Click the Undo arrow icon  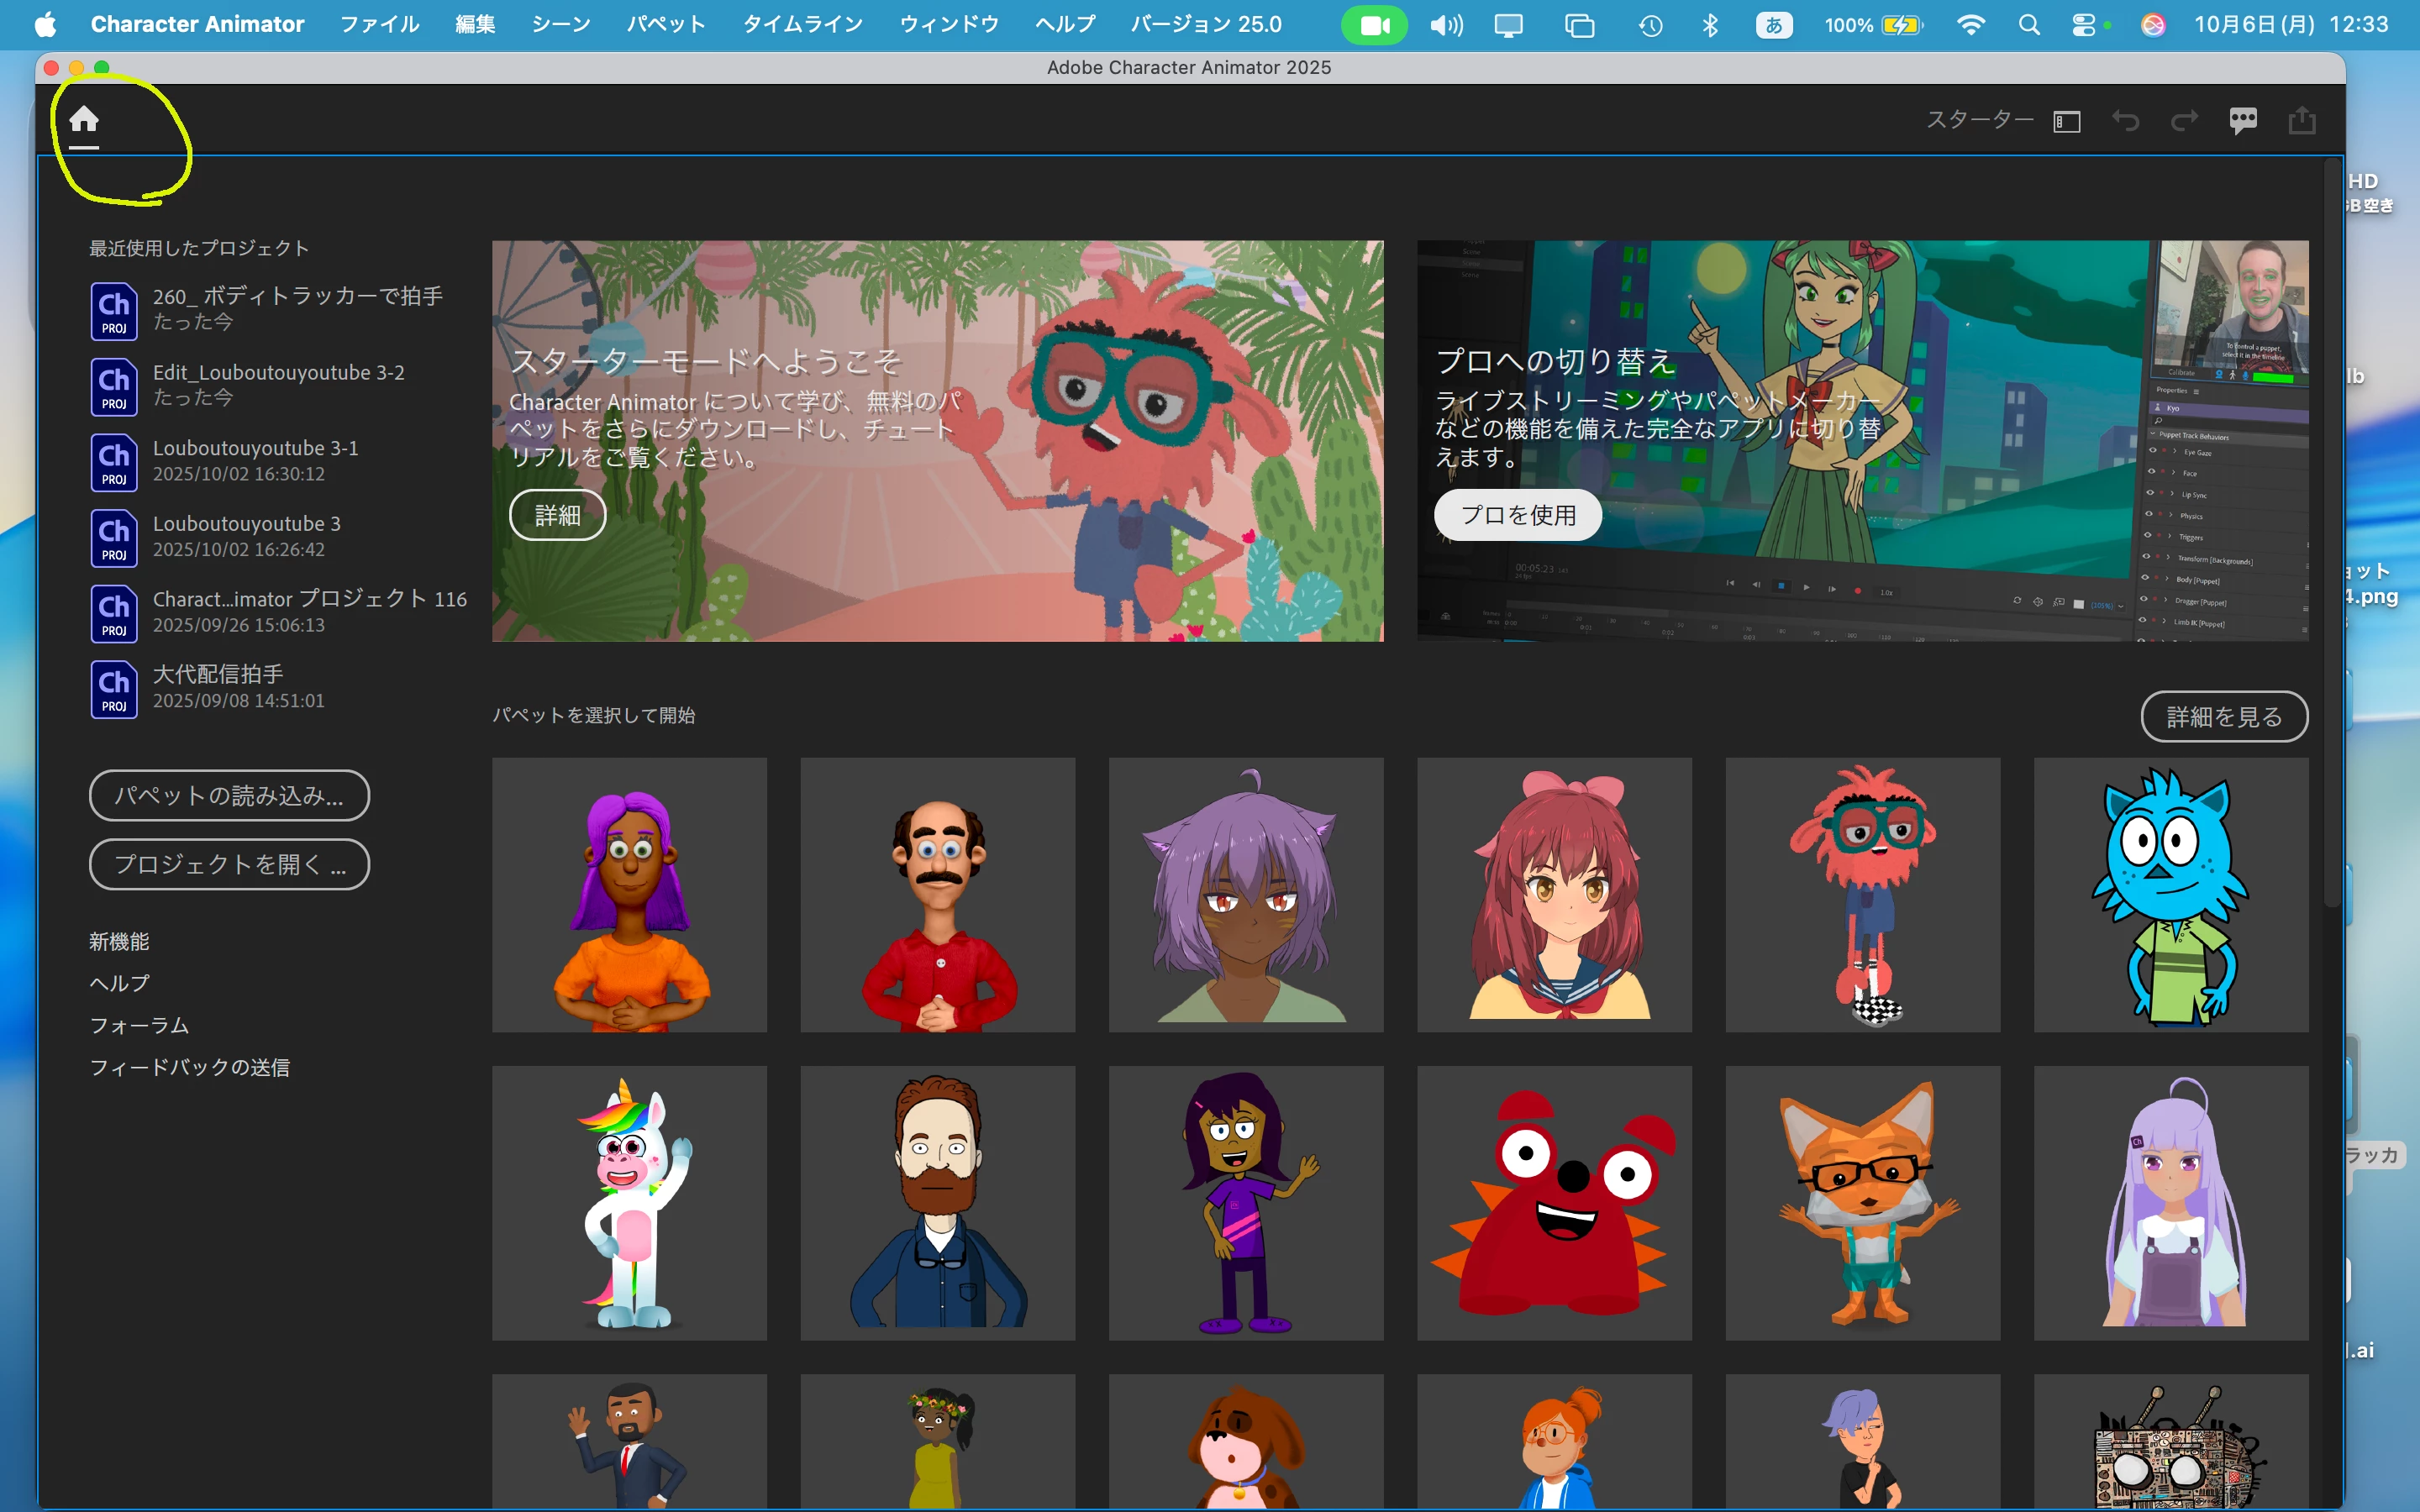[x=2125, y=121]
